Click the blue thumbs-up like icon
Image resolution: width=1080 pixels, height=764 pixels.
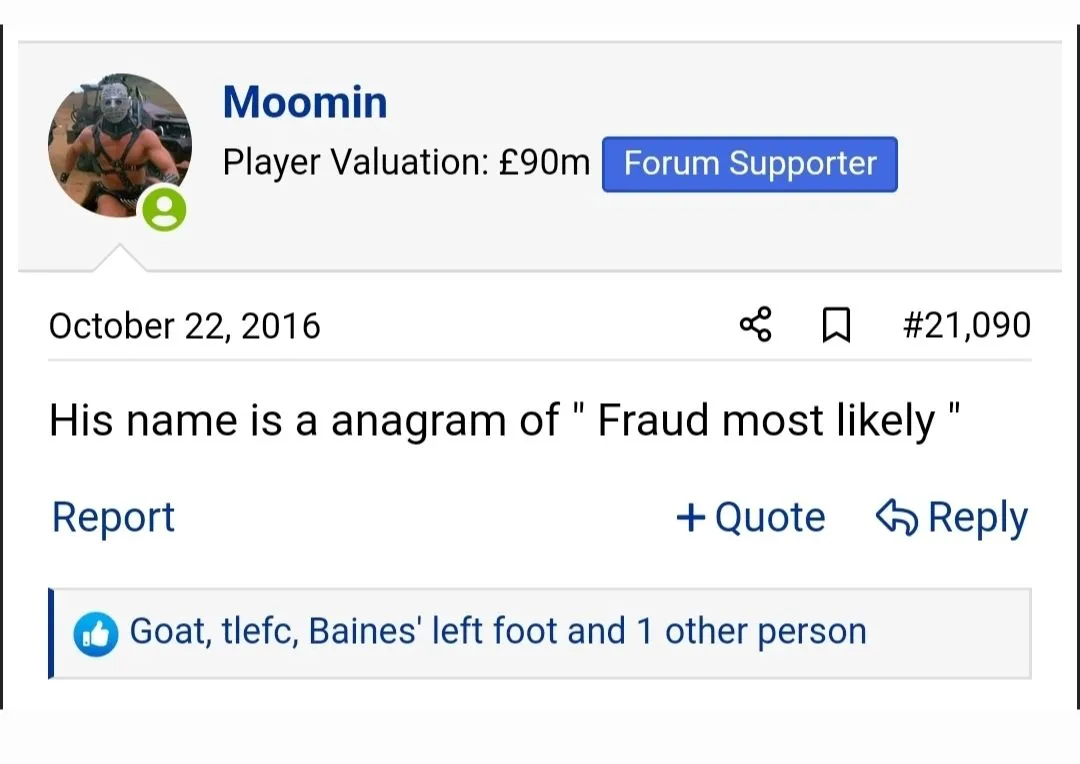96,635
